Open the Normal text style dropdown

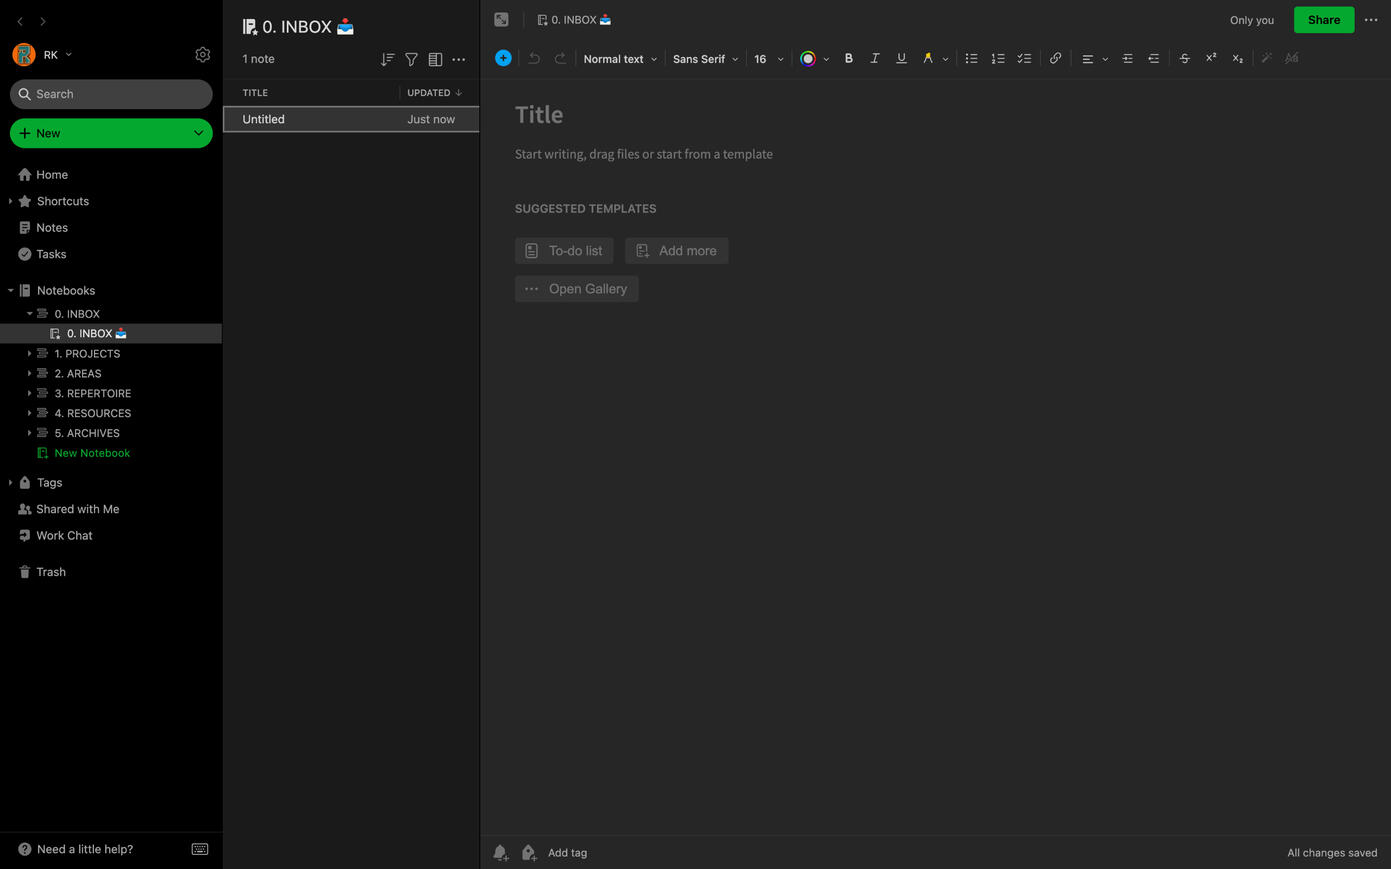[620, 59]
